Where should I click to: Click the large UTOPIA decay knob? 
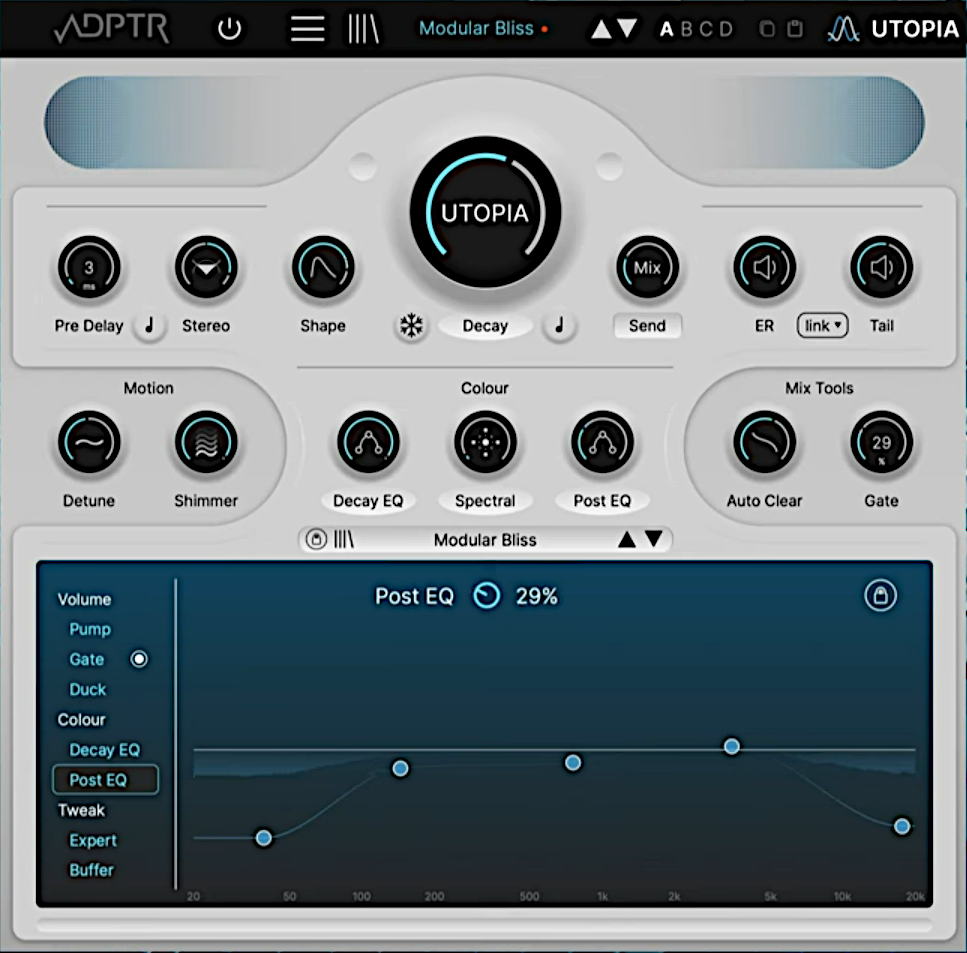485,212
